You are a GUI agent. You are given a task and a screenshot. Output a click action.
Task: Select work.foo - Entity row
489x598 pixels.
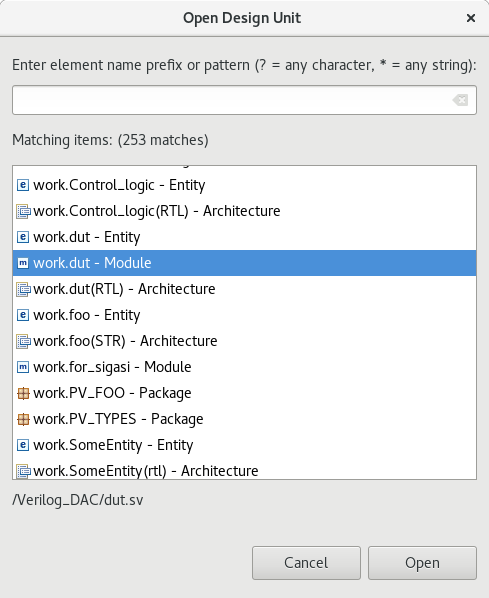coord(244,315)
